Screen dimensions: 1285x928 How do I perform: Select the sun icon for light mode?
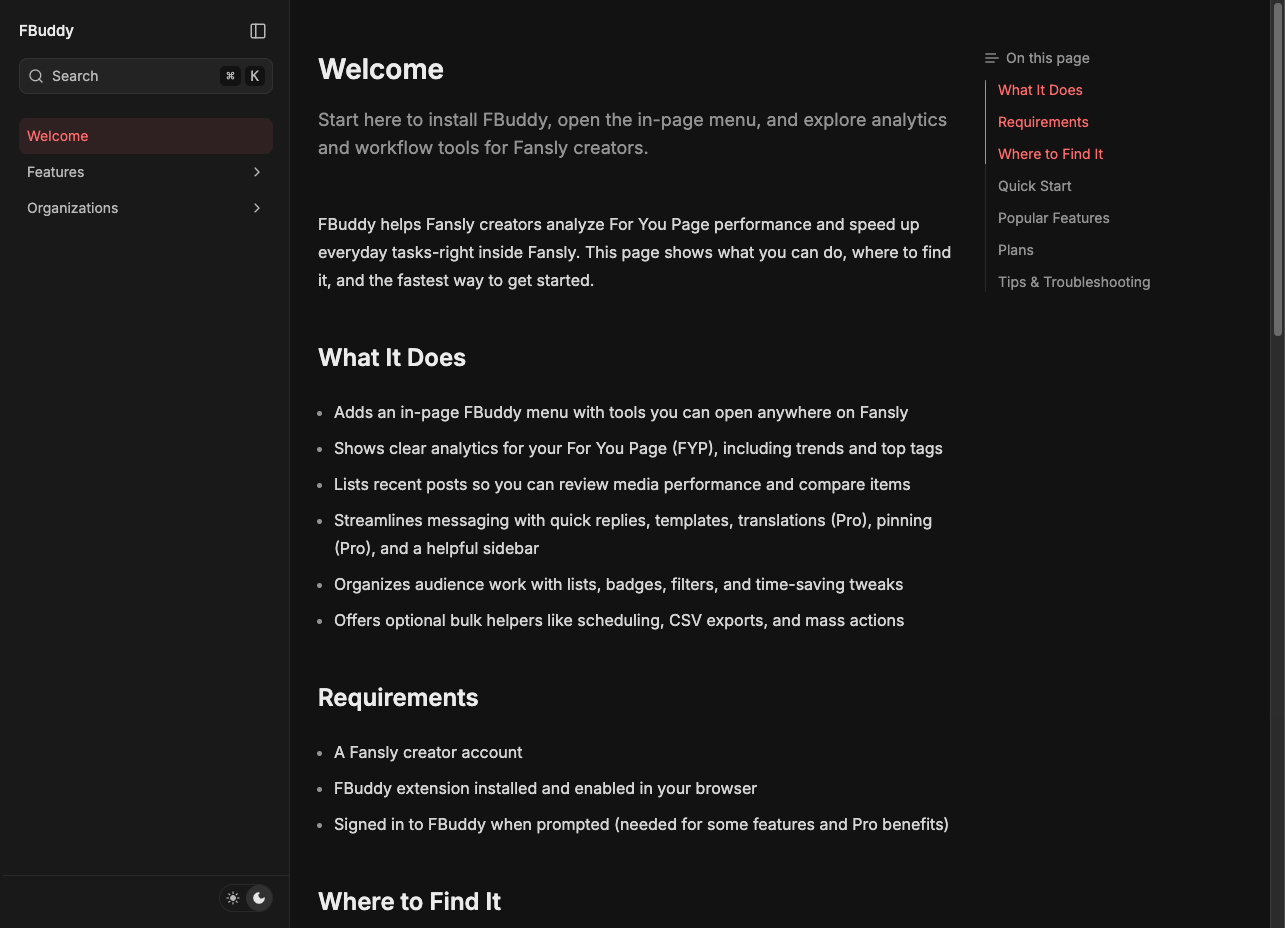pyautogui.click(x=233, y=898)
